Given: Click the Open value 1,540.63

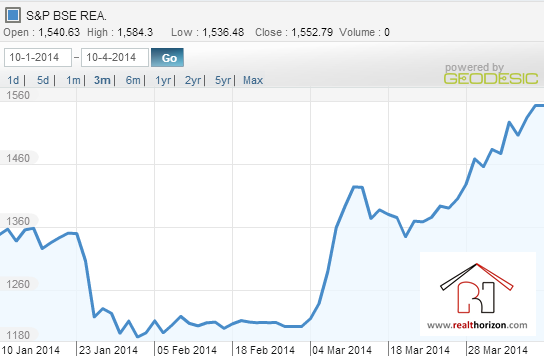Looking at the screenshot, I should [59, 32].
